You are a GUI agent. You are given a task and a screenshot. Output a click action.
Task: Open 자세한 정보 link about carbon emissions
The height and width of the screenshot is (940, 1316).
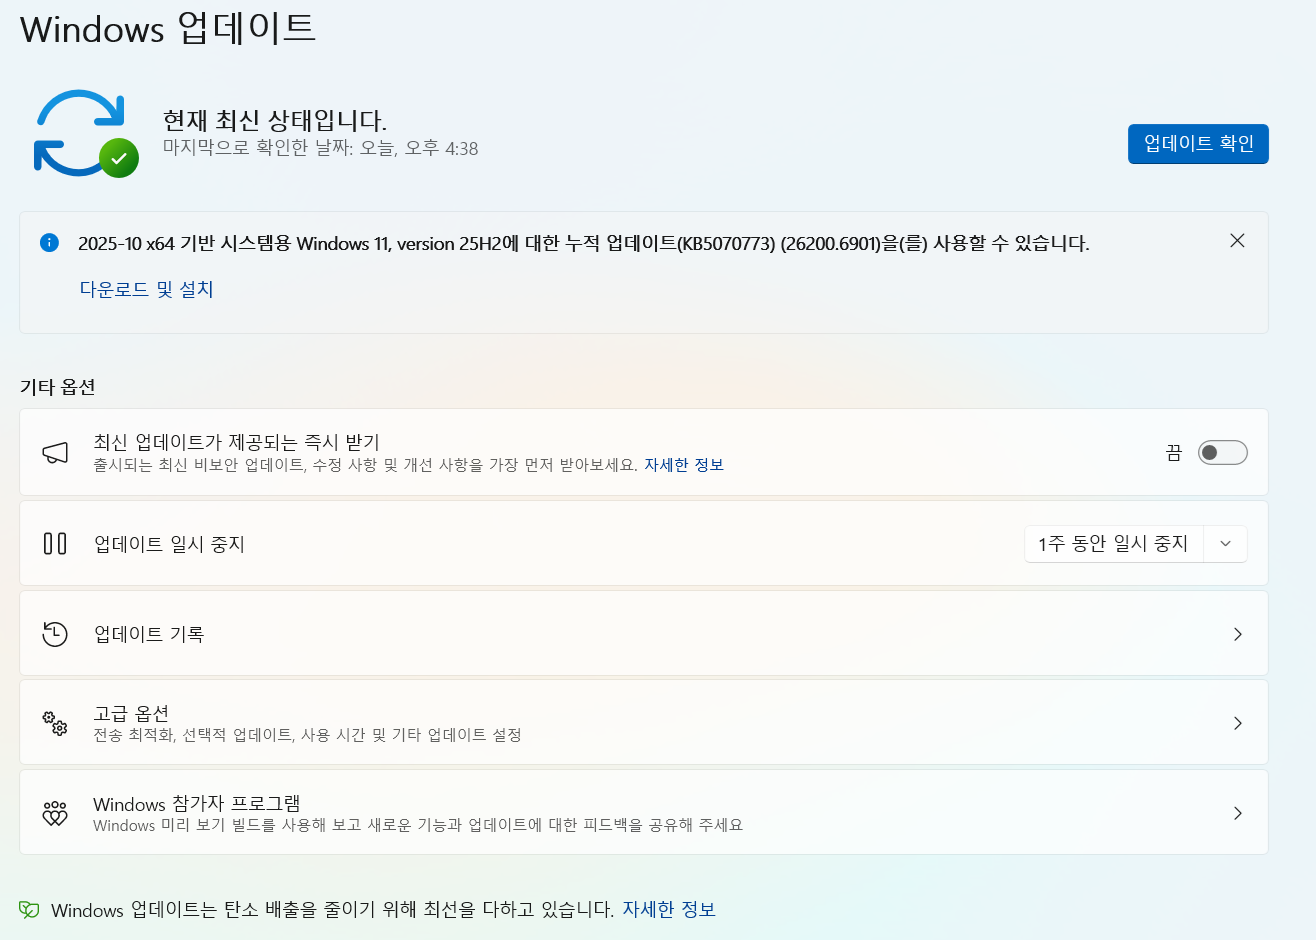pyautogui.click(x=669, y=909)
